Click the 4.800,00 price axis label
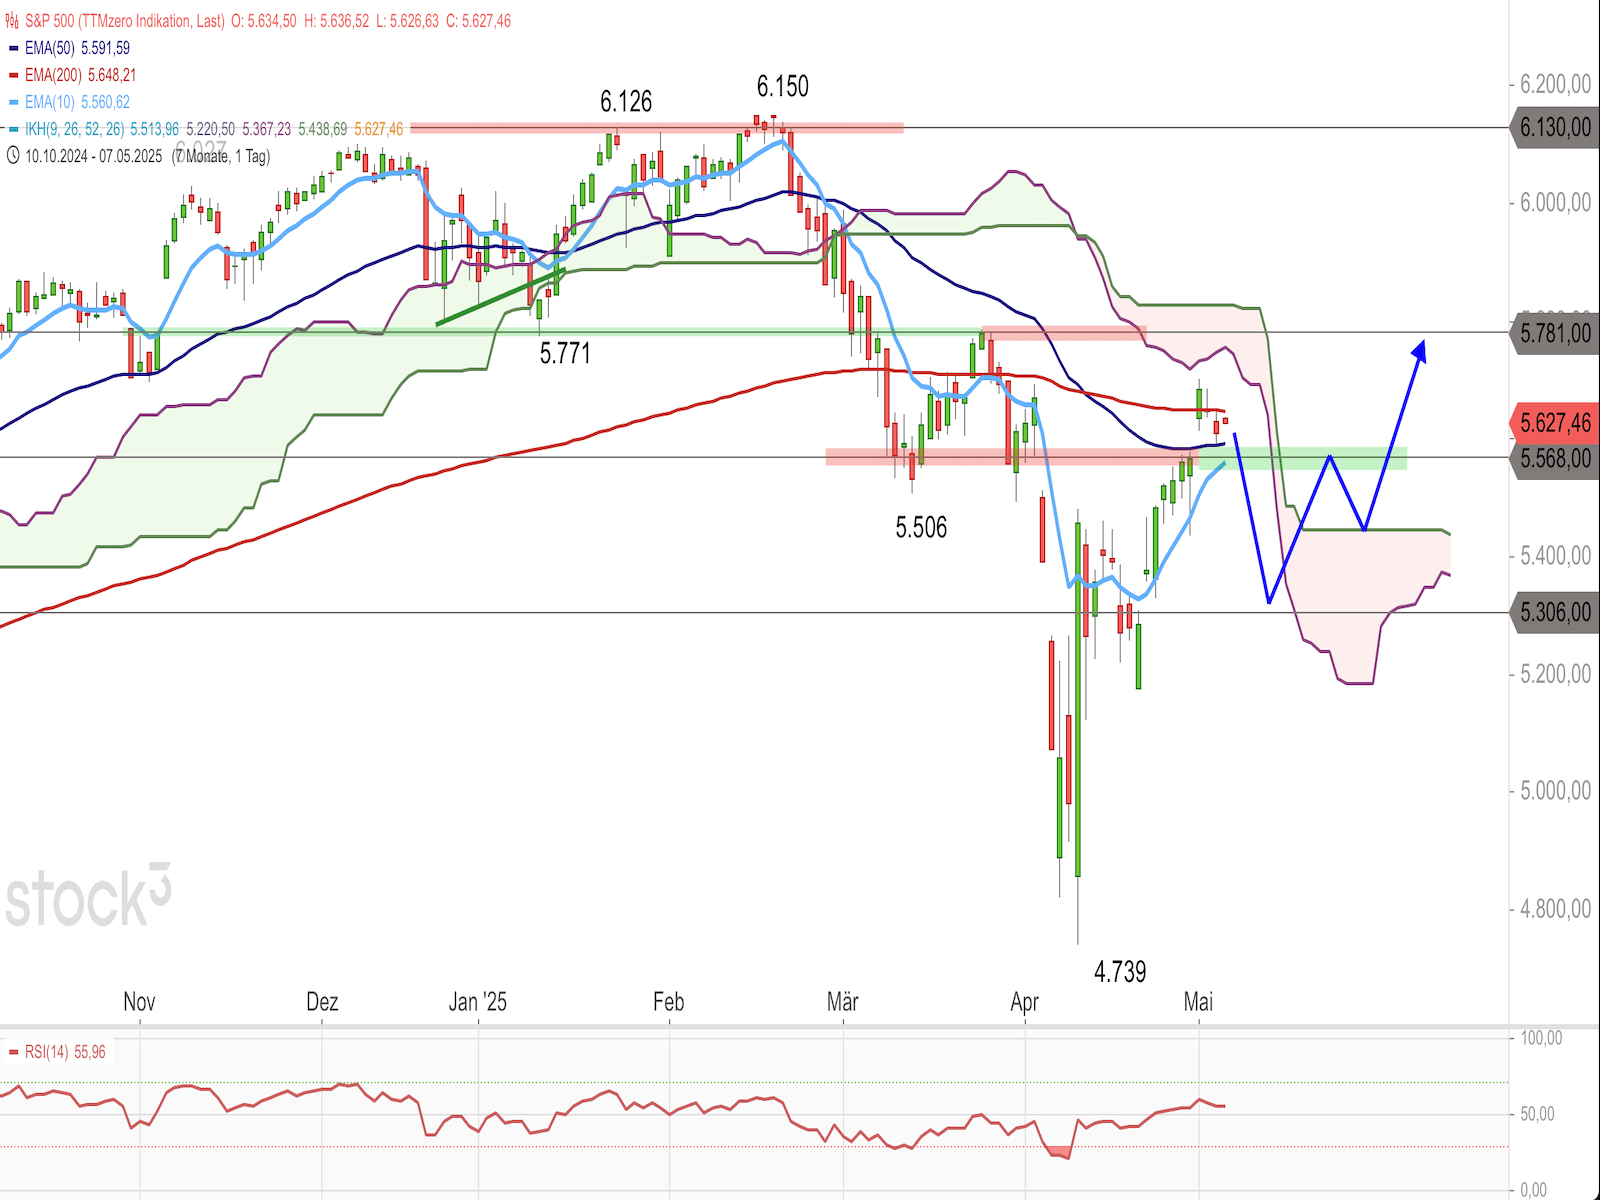This screenshot has height=1200, width=1600. tap(1556, 909)
